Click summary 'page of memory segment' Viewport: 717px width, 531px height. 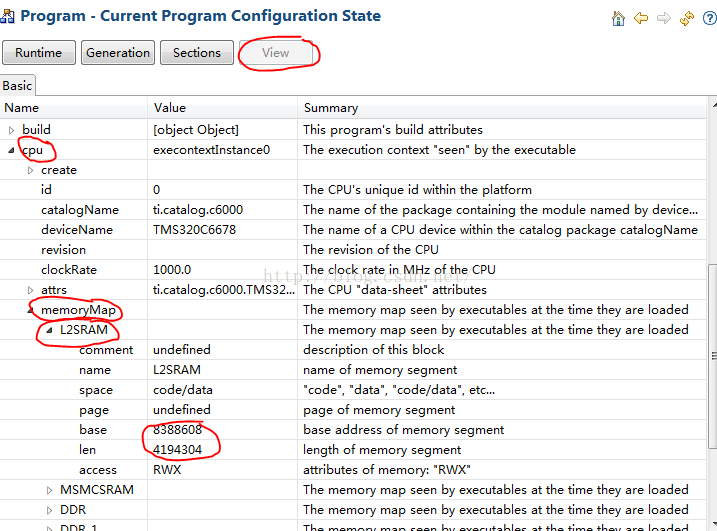point(379,410)
